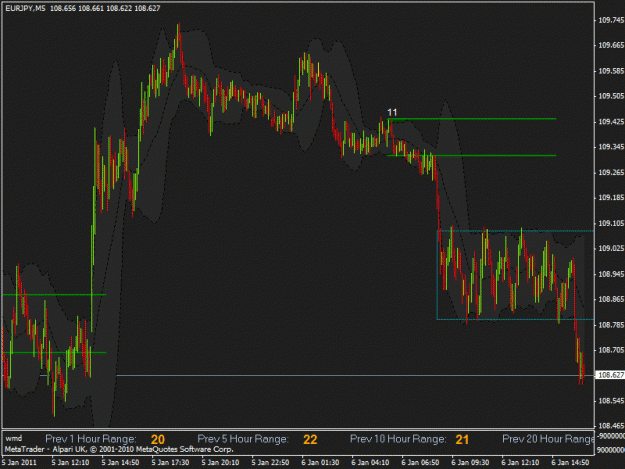Click the 109.585 price scale label

pos(611,71)
